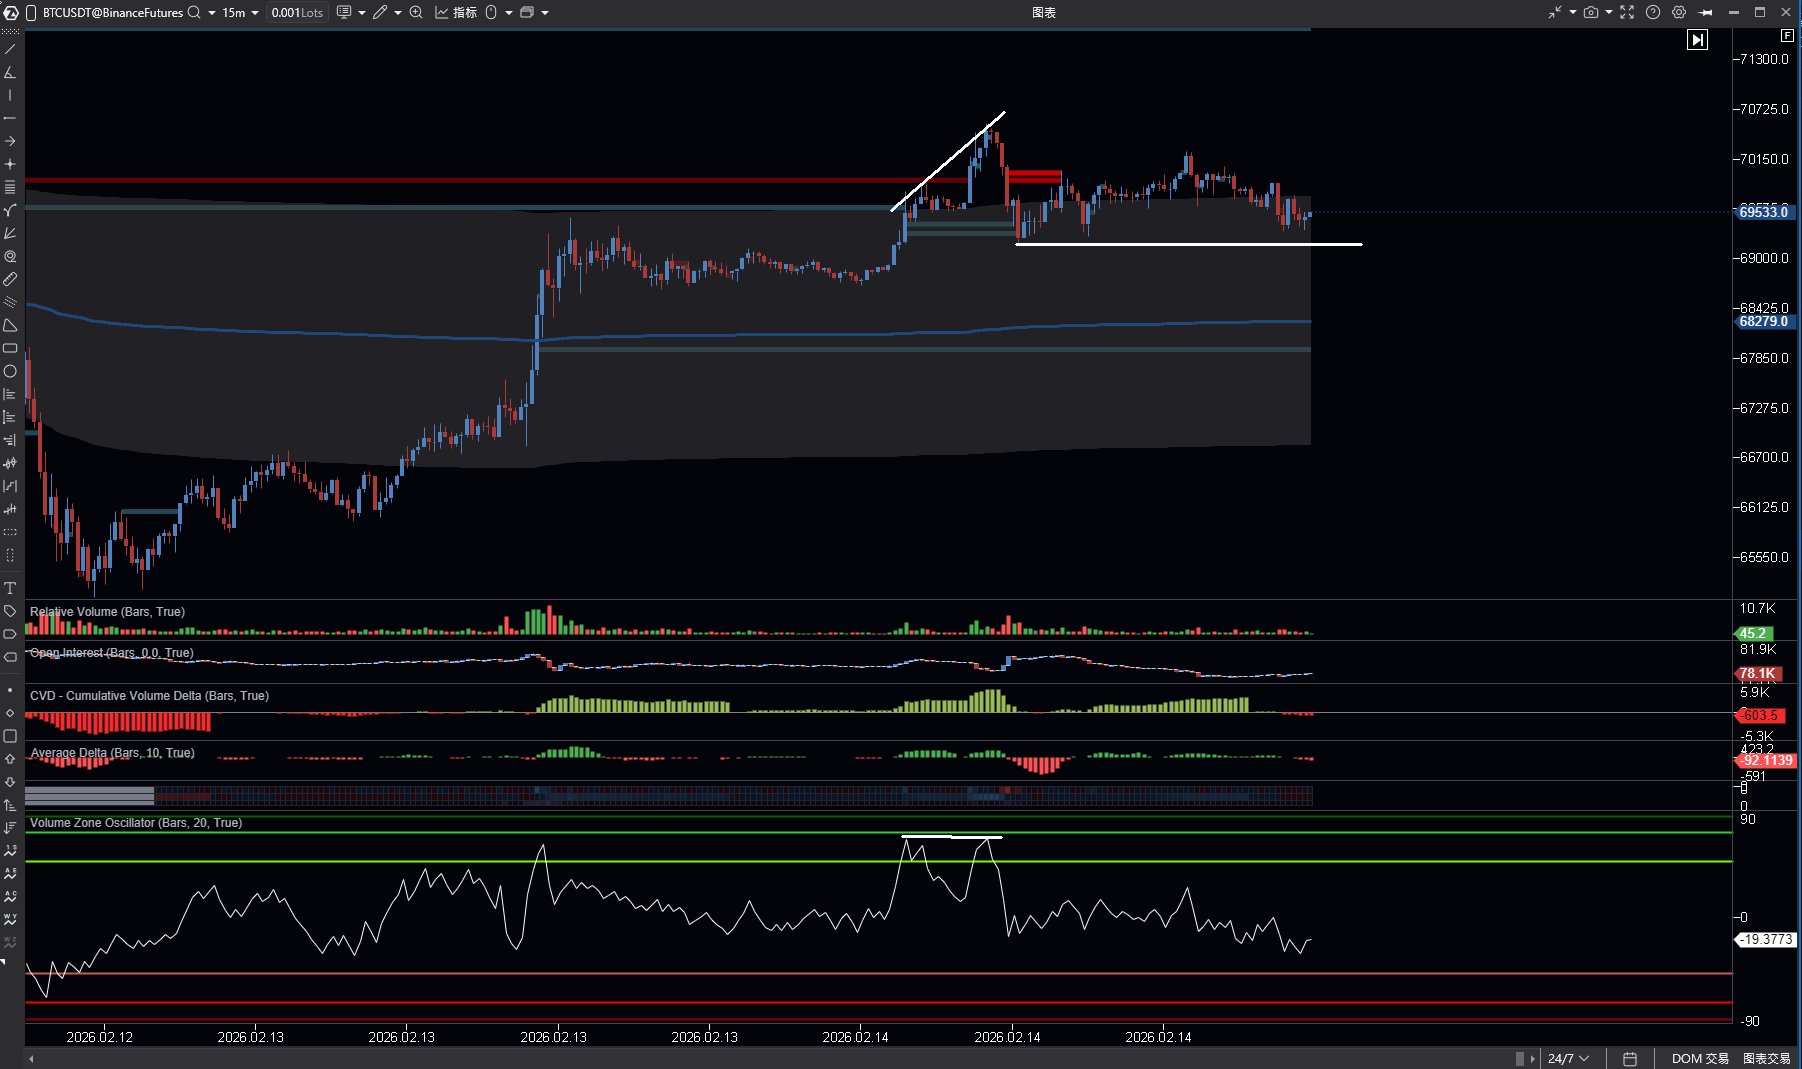Click the 0.001 Lots quantity field
This screenshot has height=1069, width=1802.
click(297, 12)
